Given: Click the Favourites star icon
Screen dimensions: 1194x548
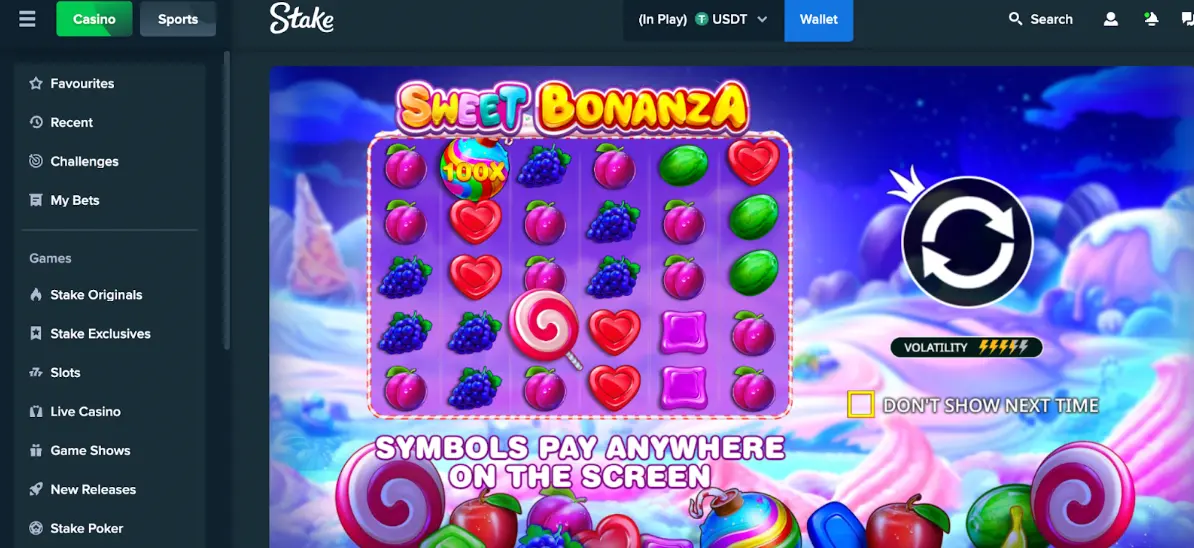Looking at the screenshot, I should [36, 84].
